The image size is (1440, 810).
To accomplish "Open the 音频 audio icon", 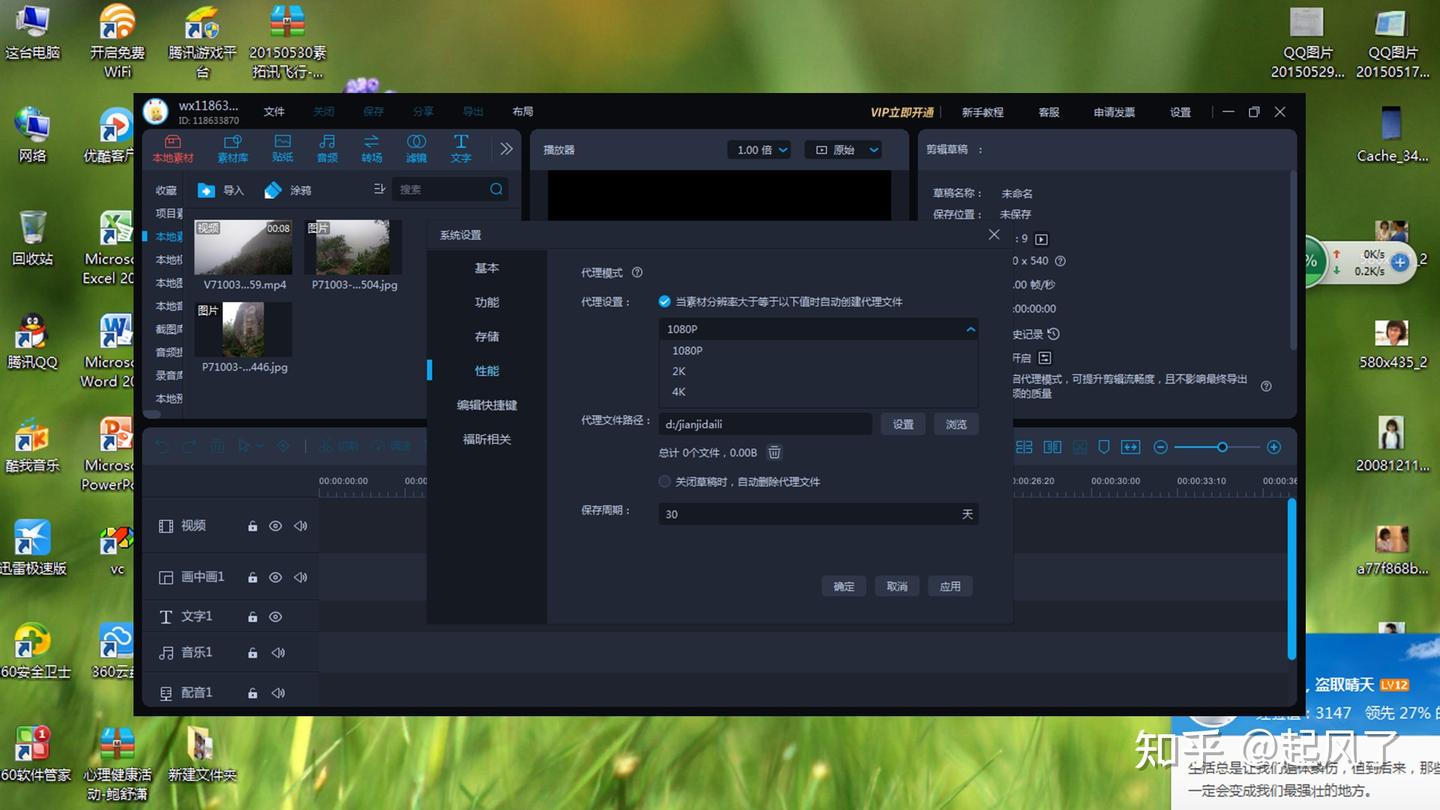I will (327, 142).
